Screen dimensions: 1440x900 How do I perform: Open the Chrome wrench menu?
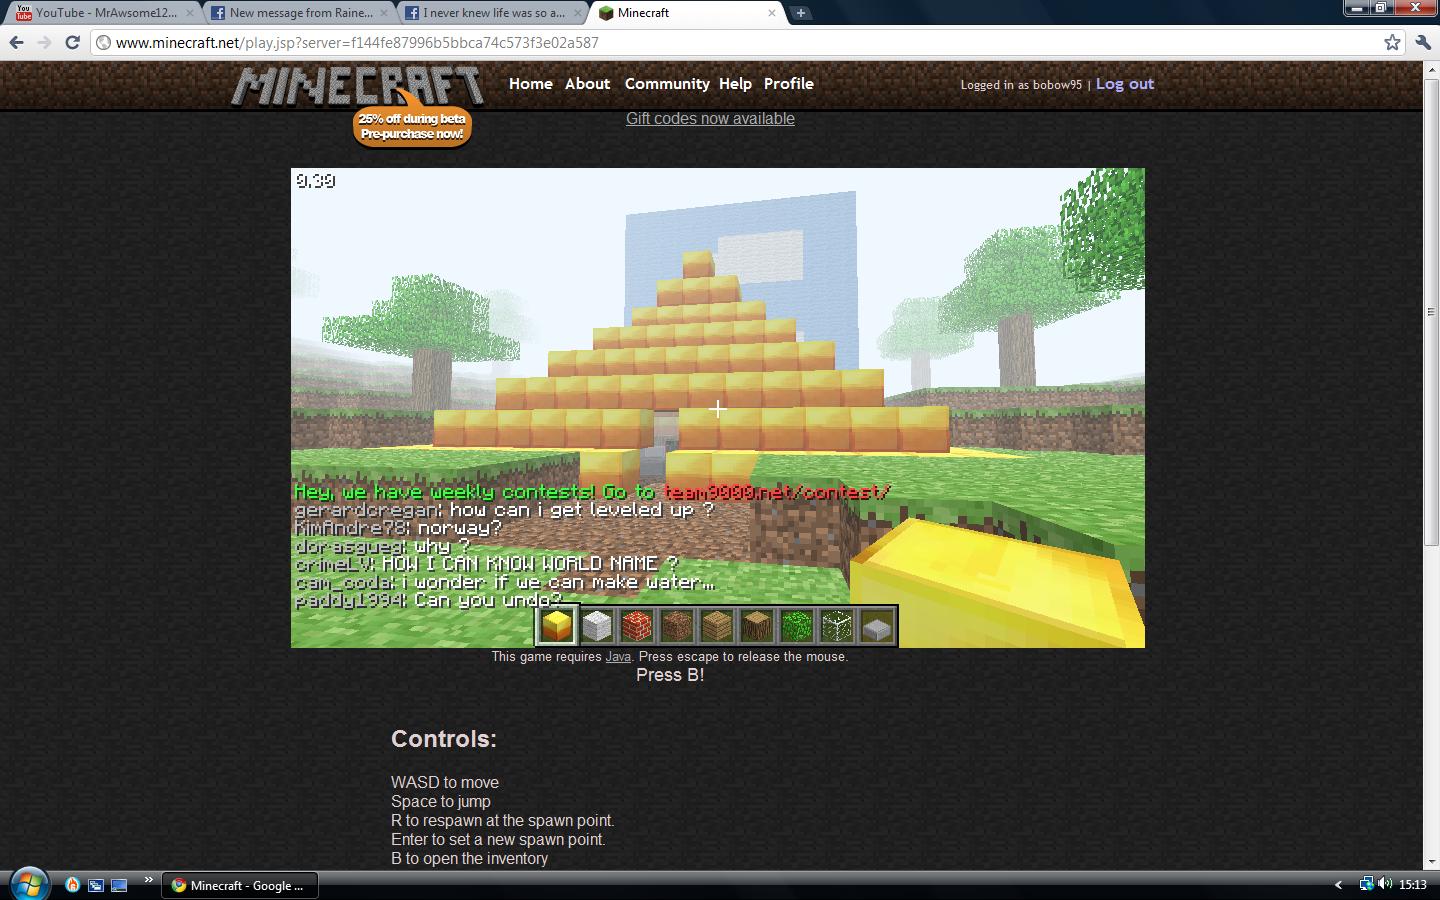point(1422,42)
